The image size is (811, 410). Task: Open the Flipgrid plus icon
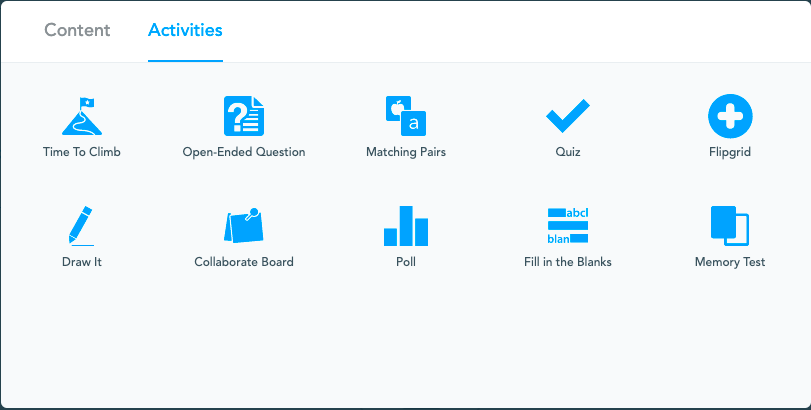730,116
